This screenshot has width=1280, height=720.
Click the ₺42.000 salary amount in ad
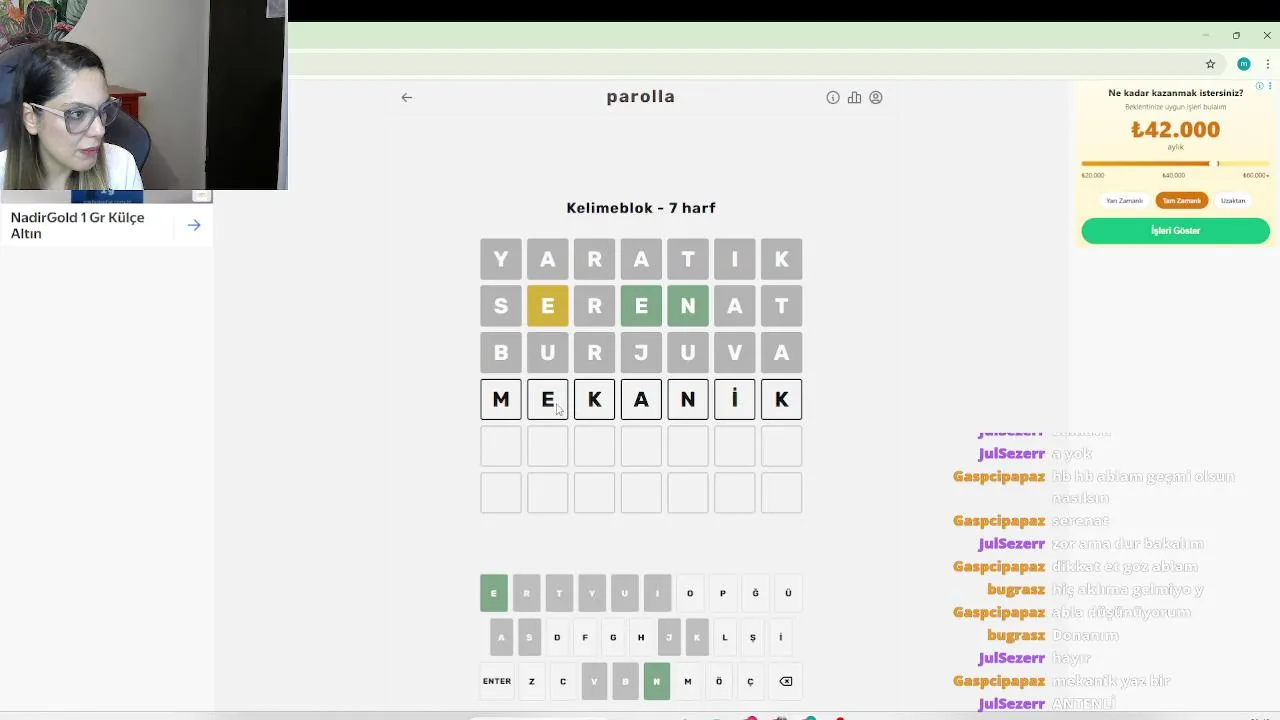tap(1175, 130)
